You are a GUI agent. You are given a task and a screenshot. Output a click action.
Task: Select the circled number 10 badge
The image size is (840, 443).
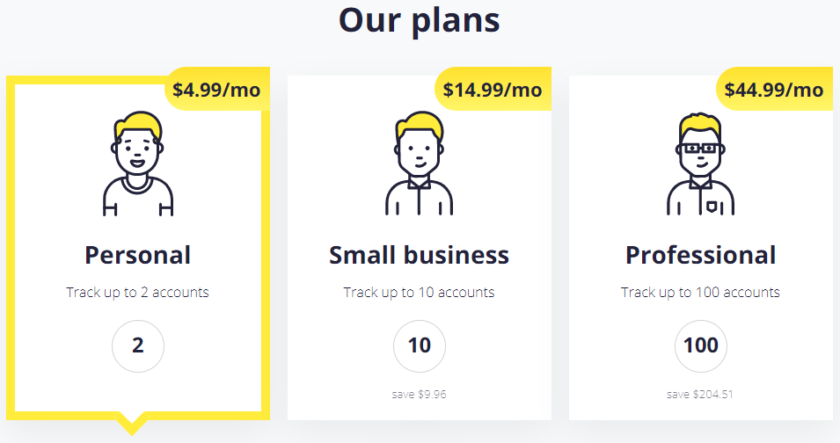(419, 346)
